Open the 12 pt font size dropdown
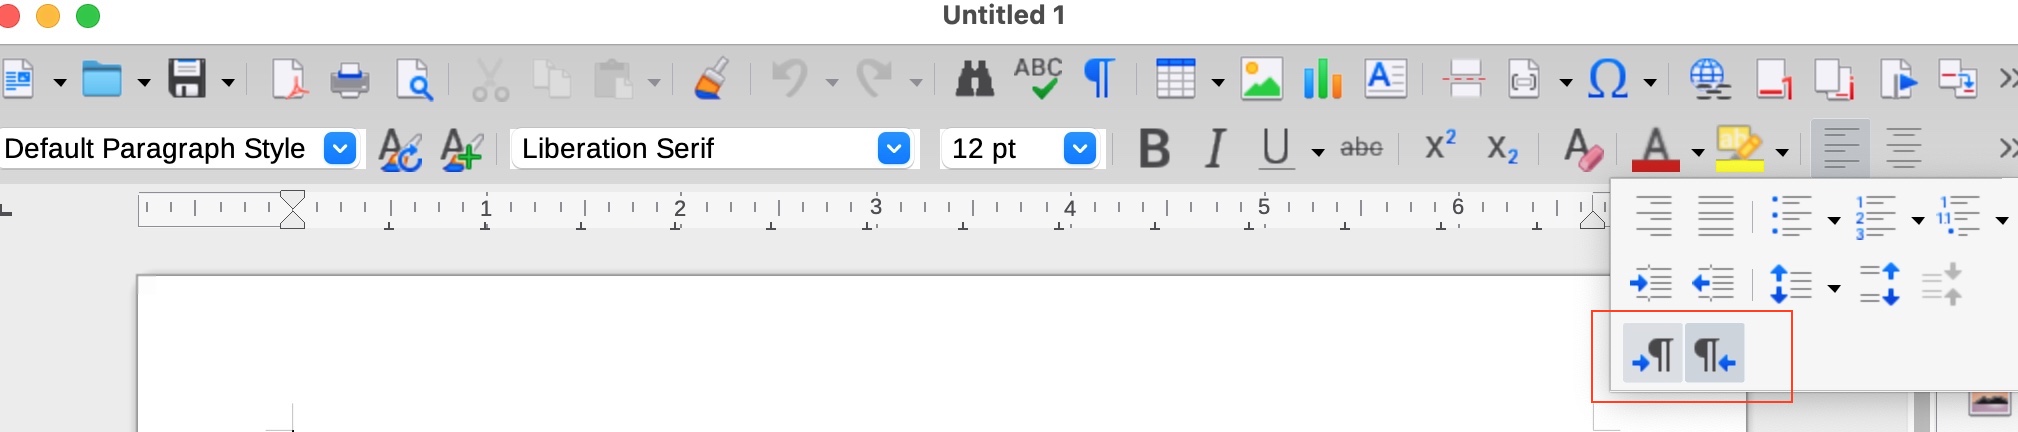Viewport: 2018px width, 432px height. 1079,149
